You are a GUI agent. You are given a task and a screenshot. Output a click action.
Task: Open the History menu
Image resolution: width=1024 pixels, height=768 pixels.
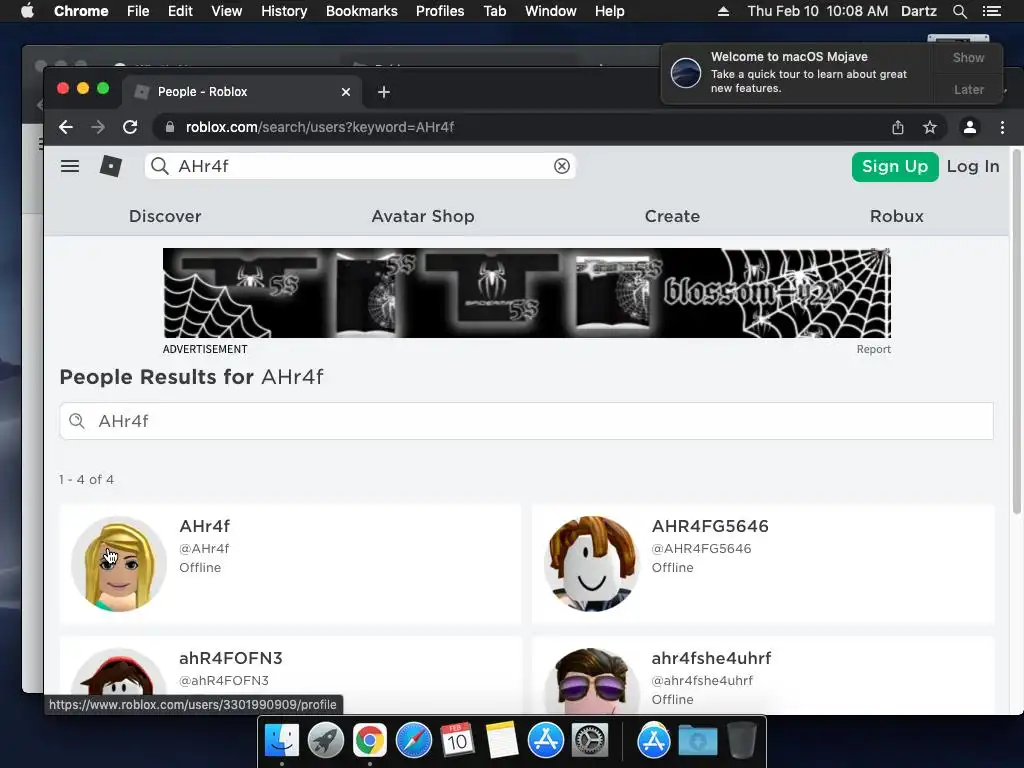coord(284,11)
